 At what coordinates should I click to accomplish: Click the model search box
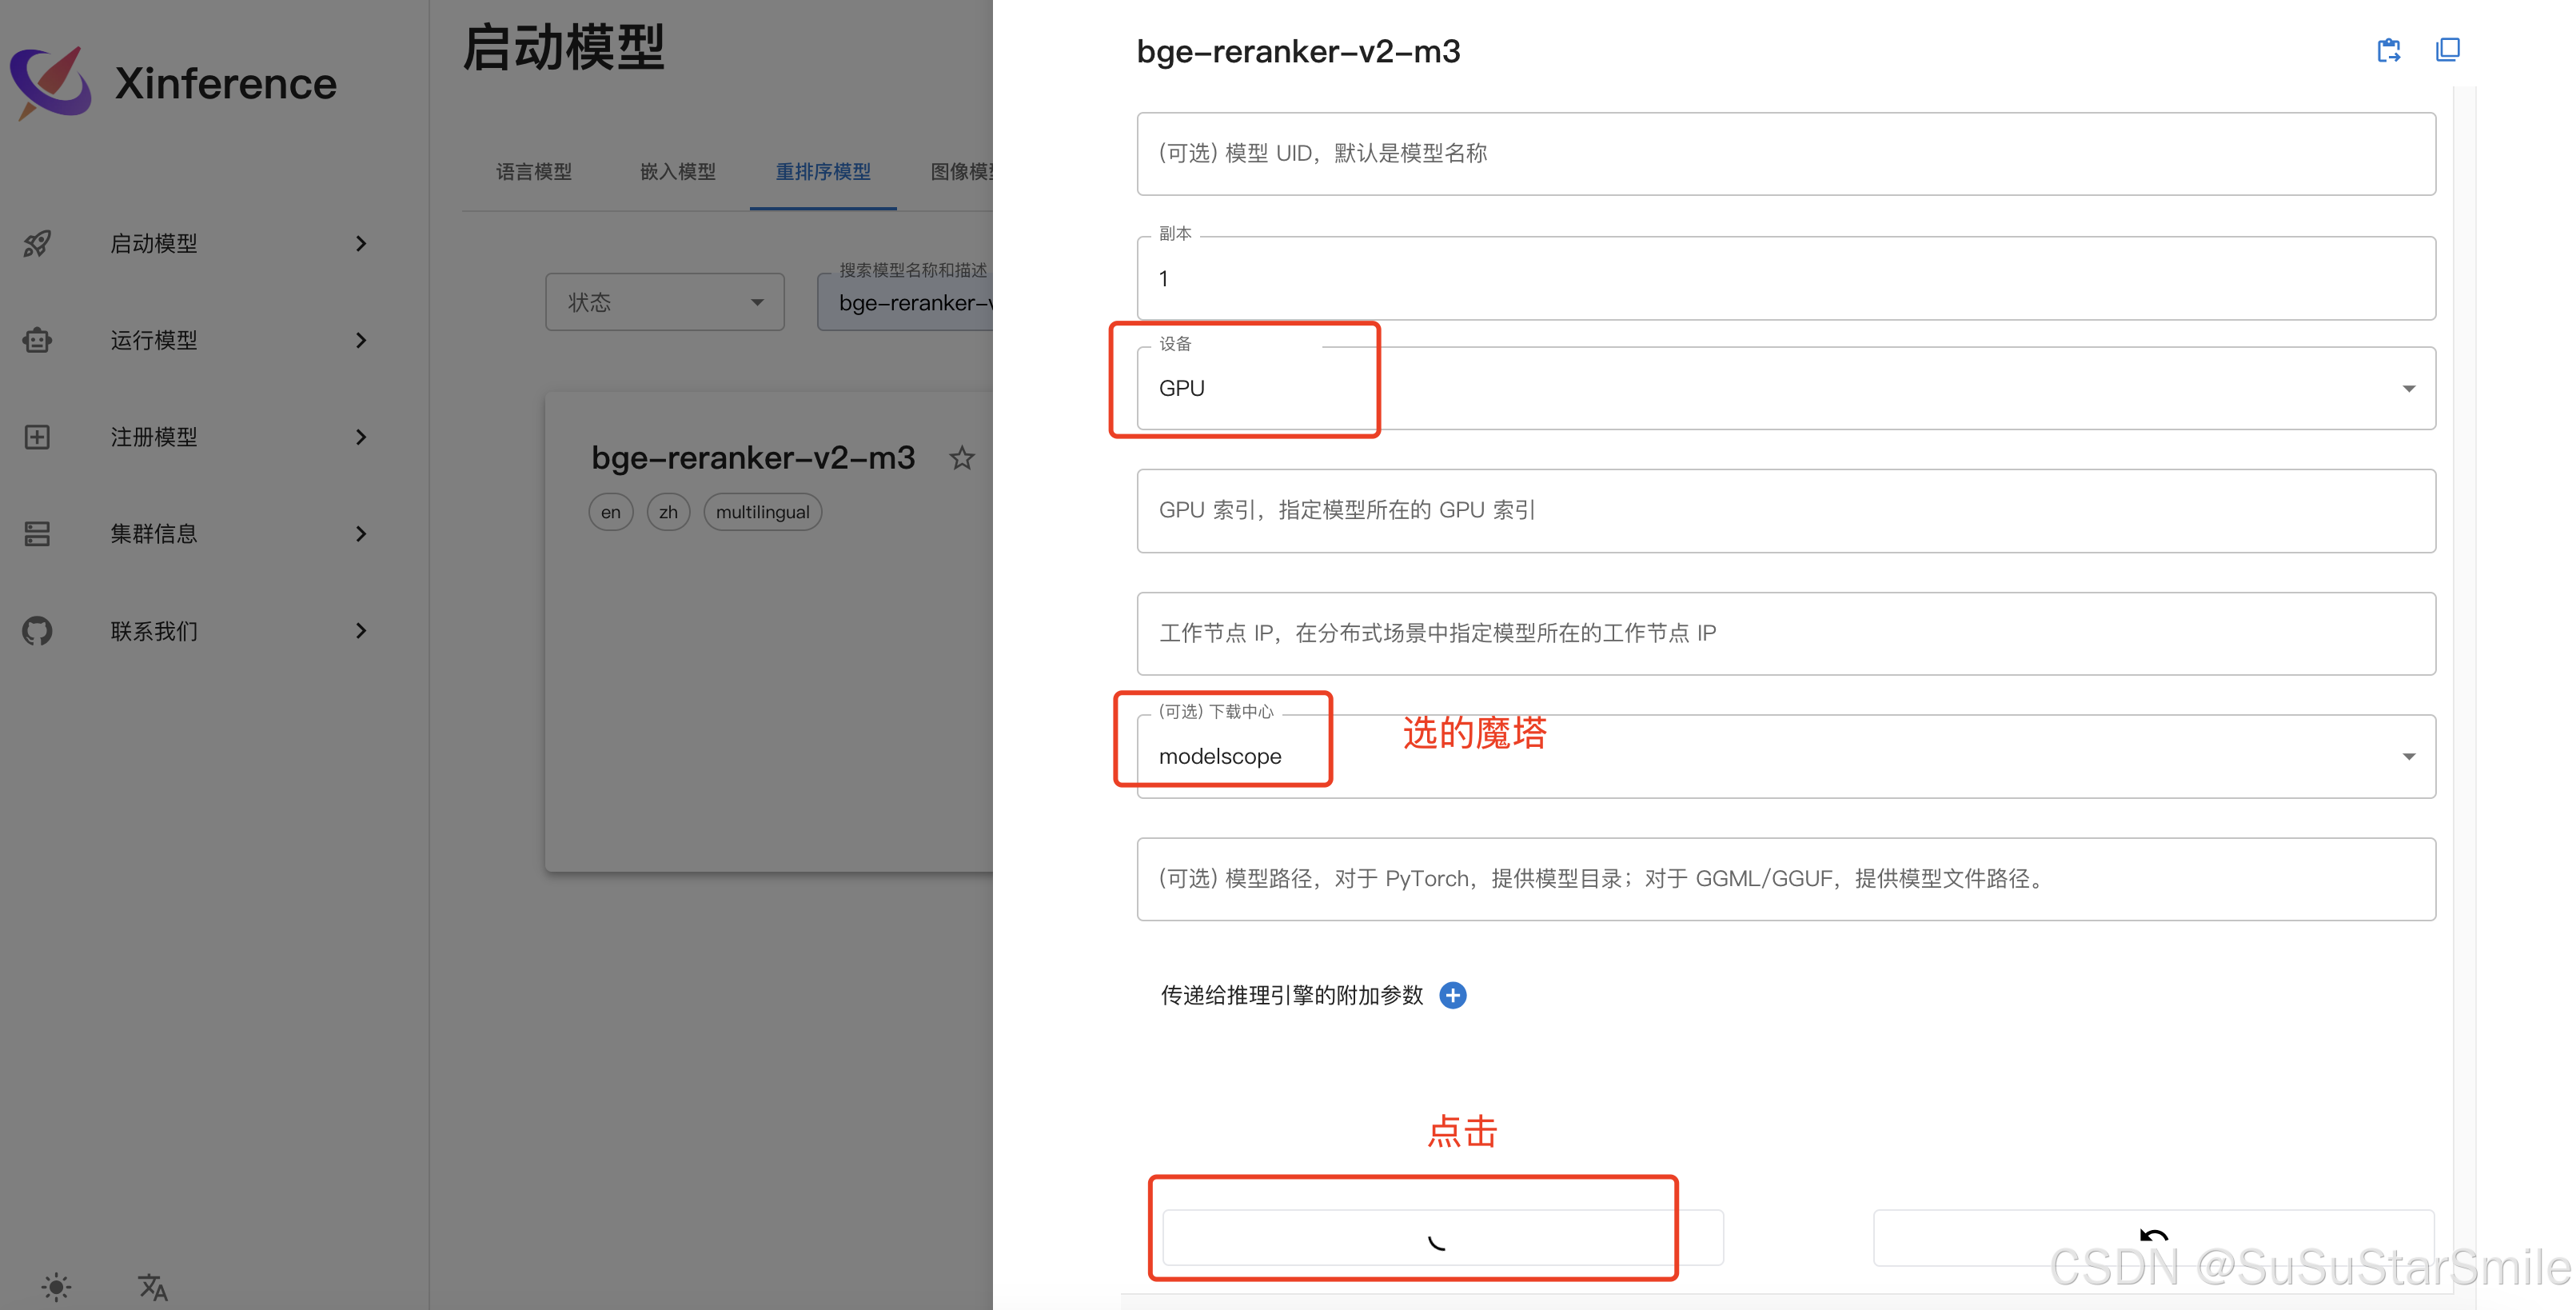[905, 302]
